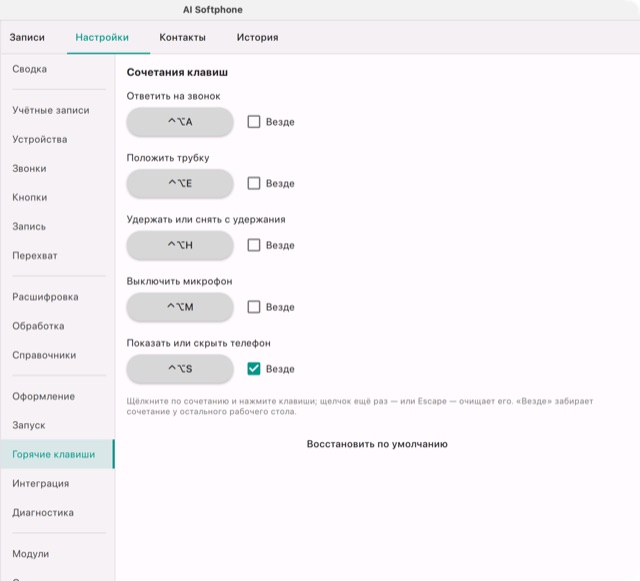Open the Контакты tab
Screen dimensions: 640x581
tap(182, 37)
